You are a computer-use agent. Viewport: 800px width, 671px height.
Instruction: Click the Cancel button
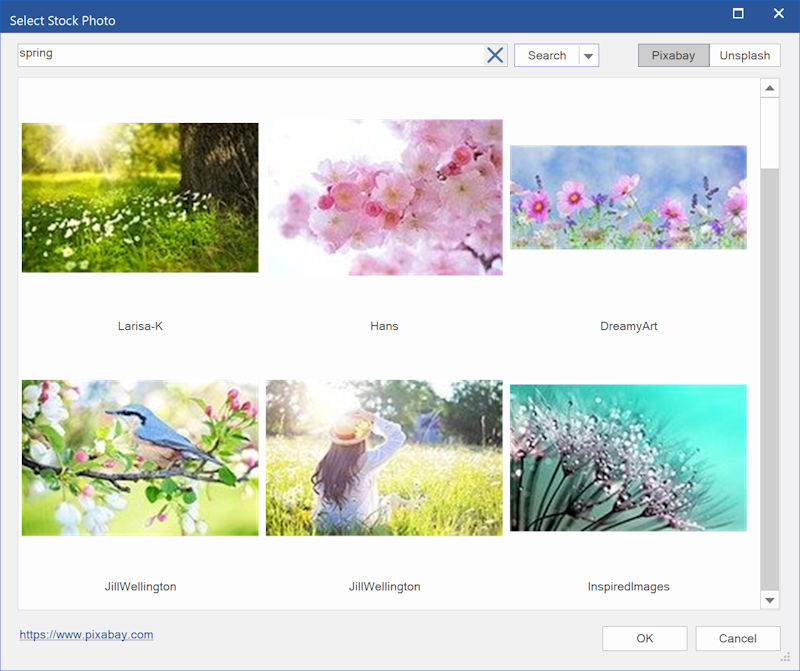coord(738,638)
